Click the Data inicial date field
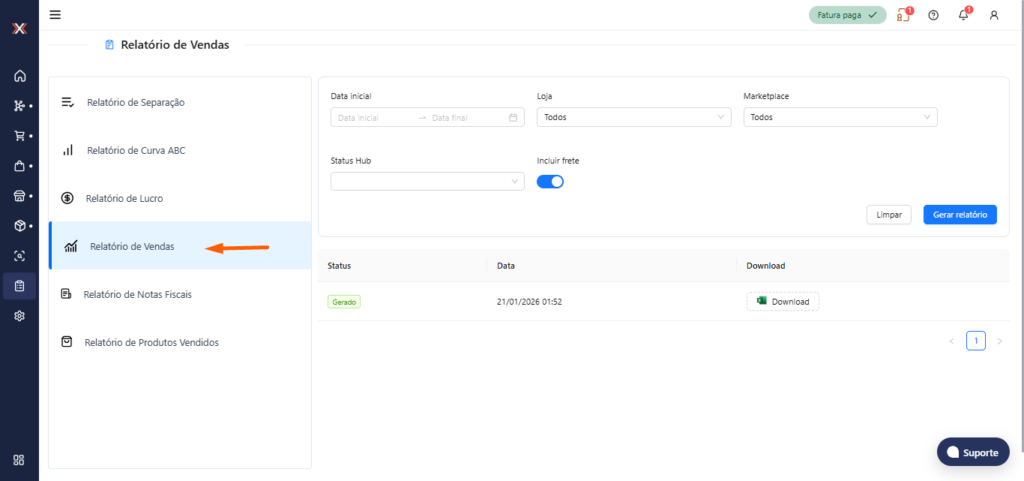The height and width of the screenshot is (481, 1024). pos(375,117)
